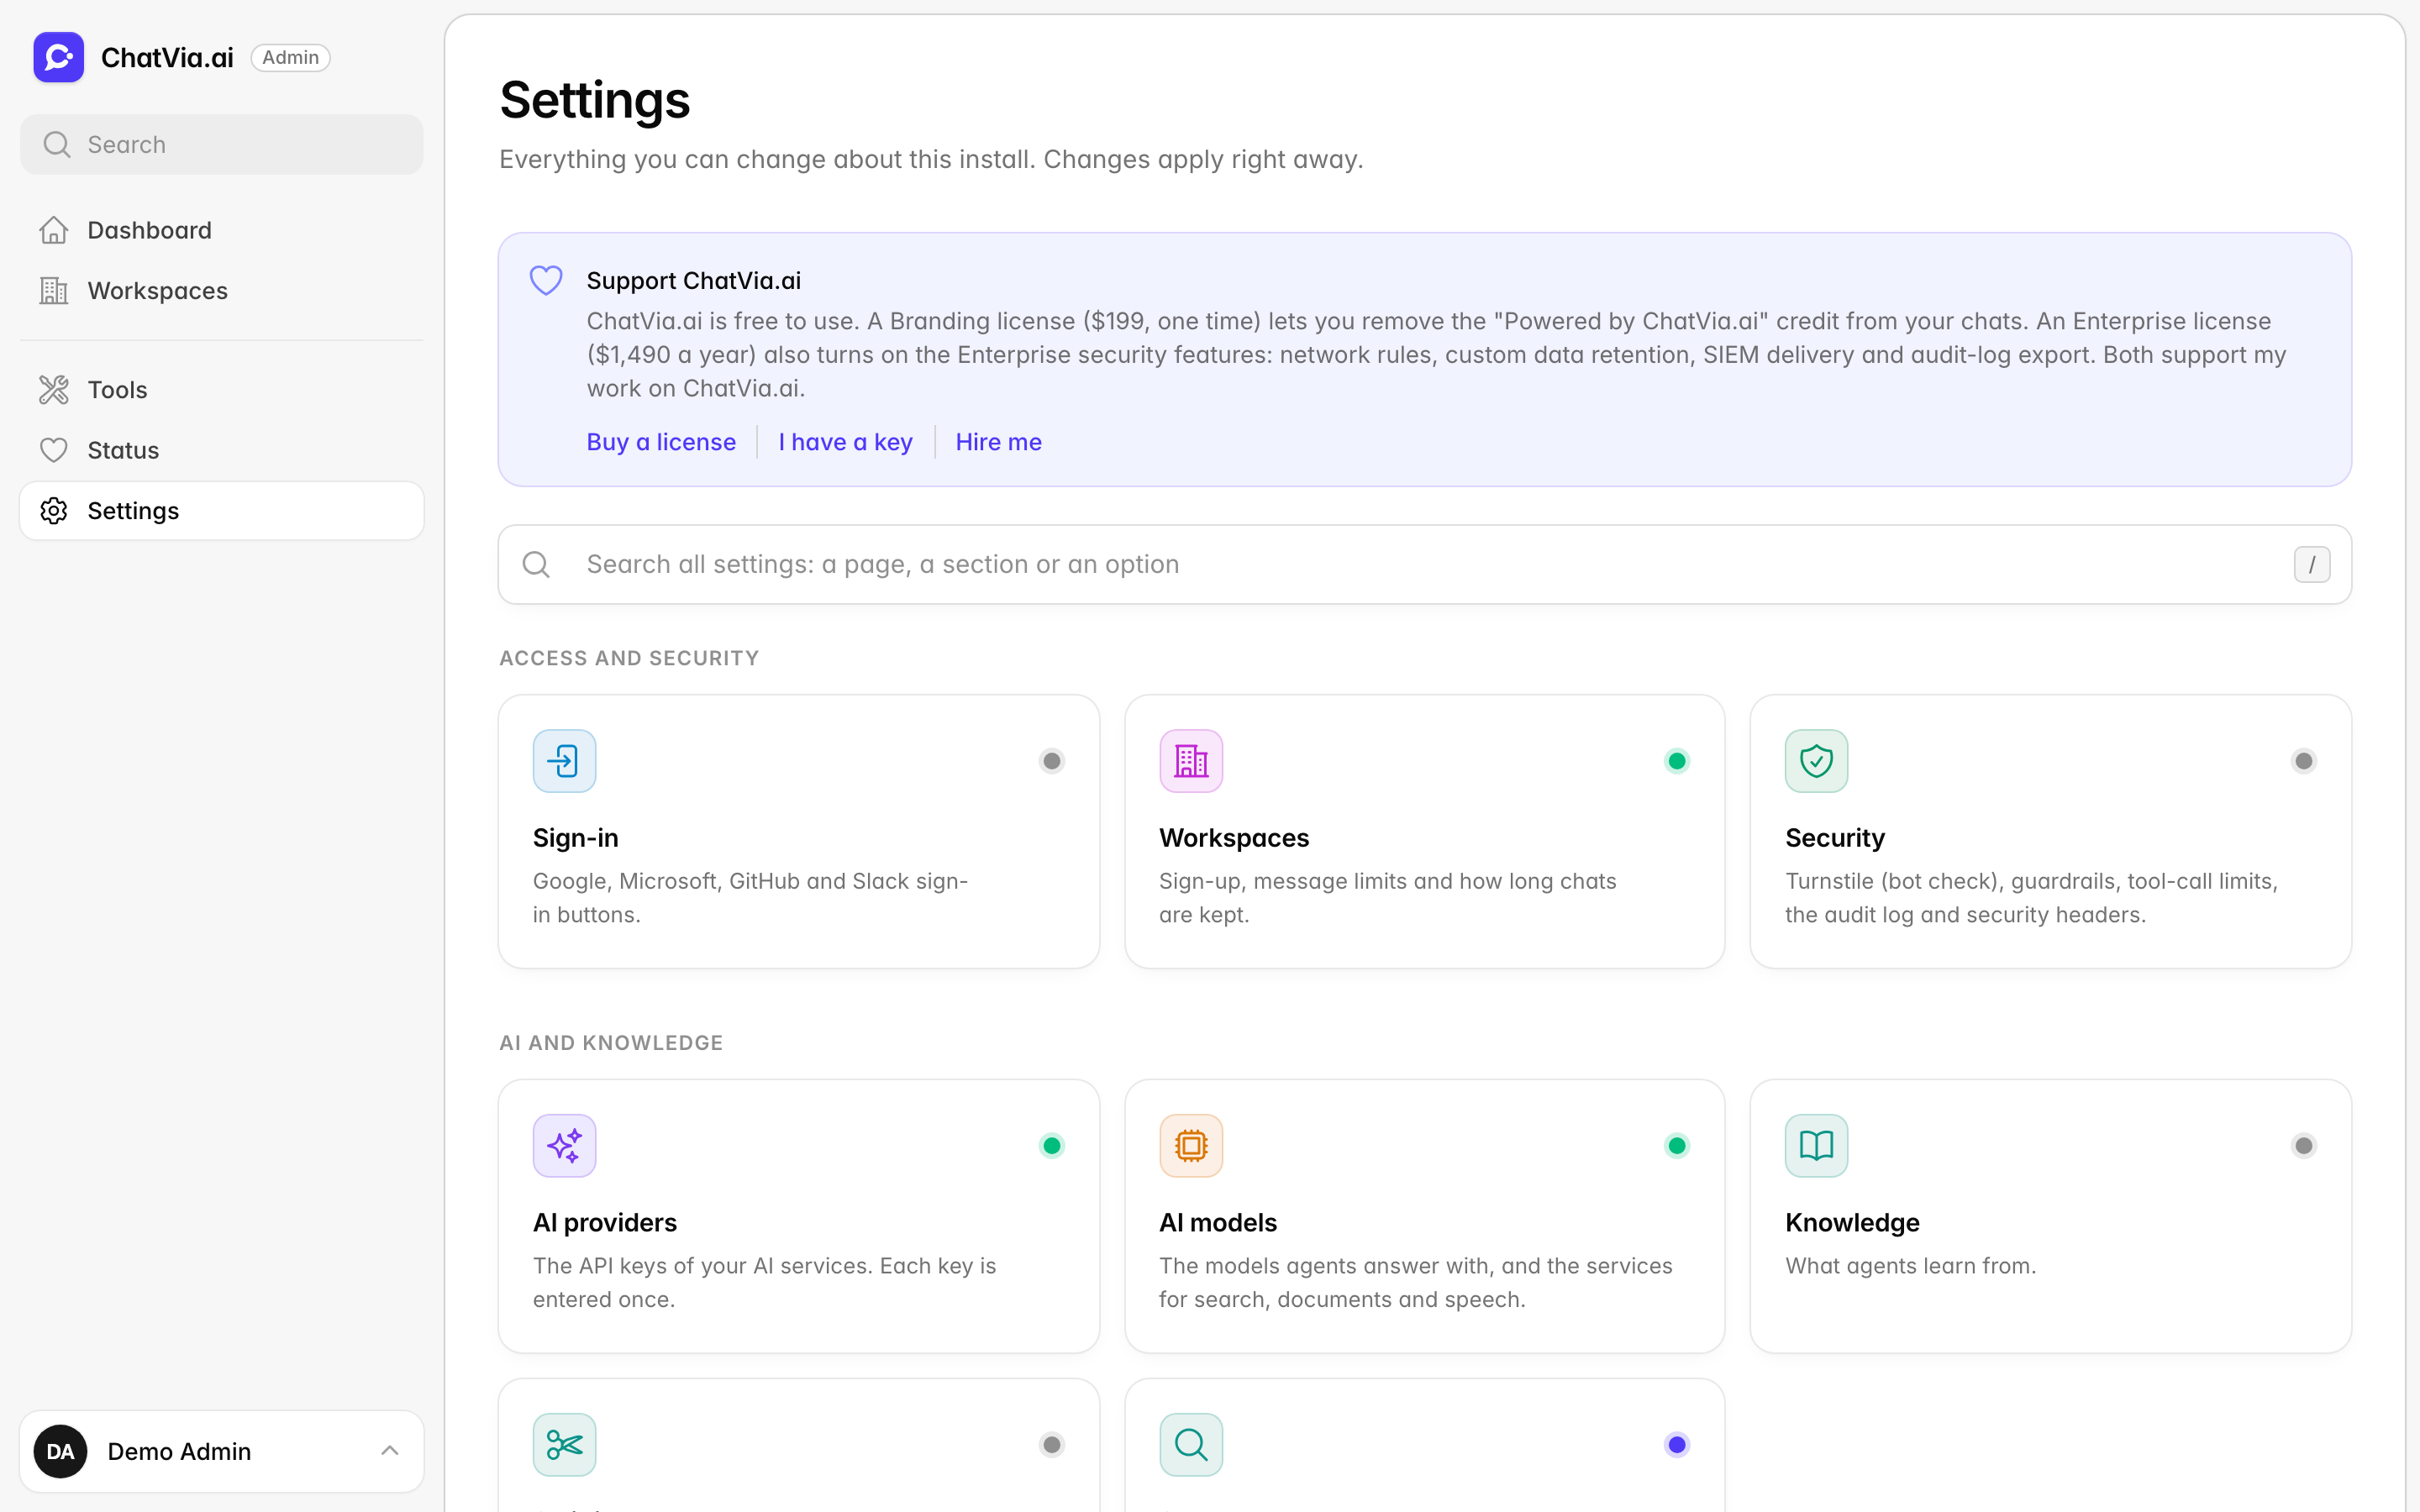Open Workspaces in the sidebar

[222, 291]
